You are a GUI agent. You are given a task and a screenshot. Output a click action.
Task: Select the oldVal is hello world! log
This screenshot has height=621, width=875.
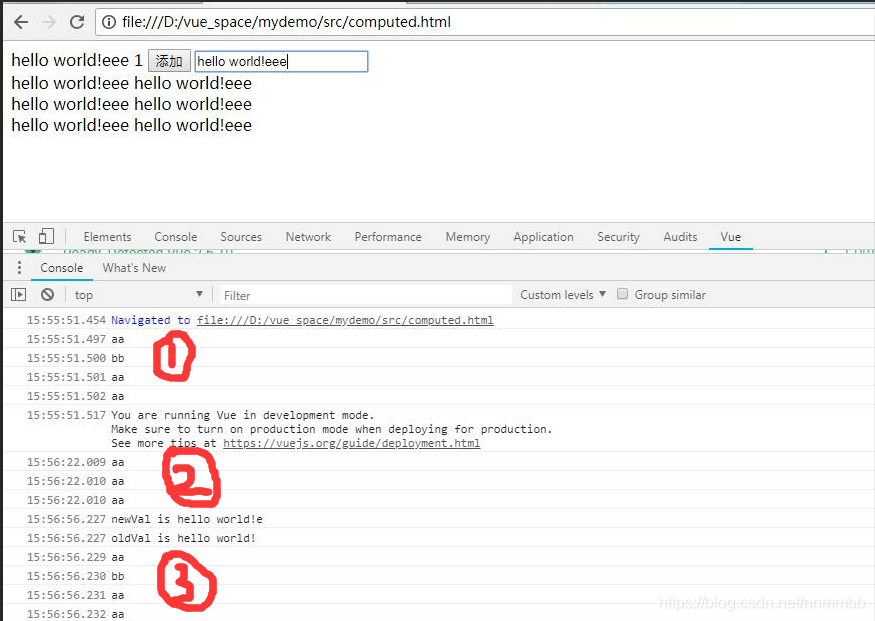point(183,538)
